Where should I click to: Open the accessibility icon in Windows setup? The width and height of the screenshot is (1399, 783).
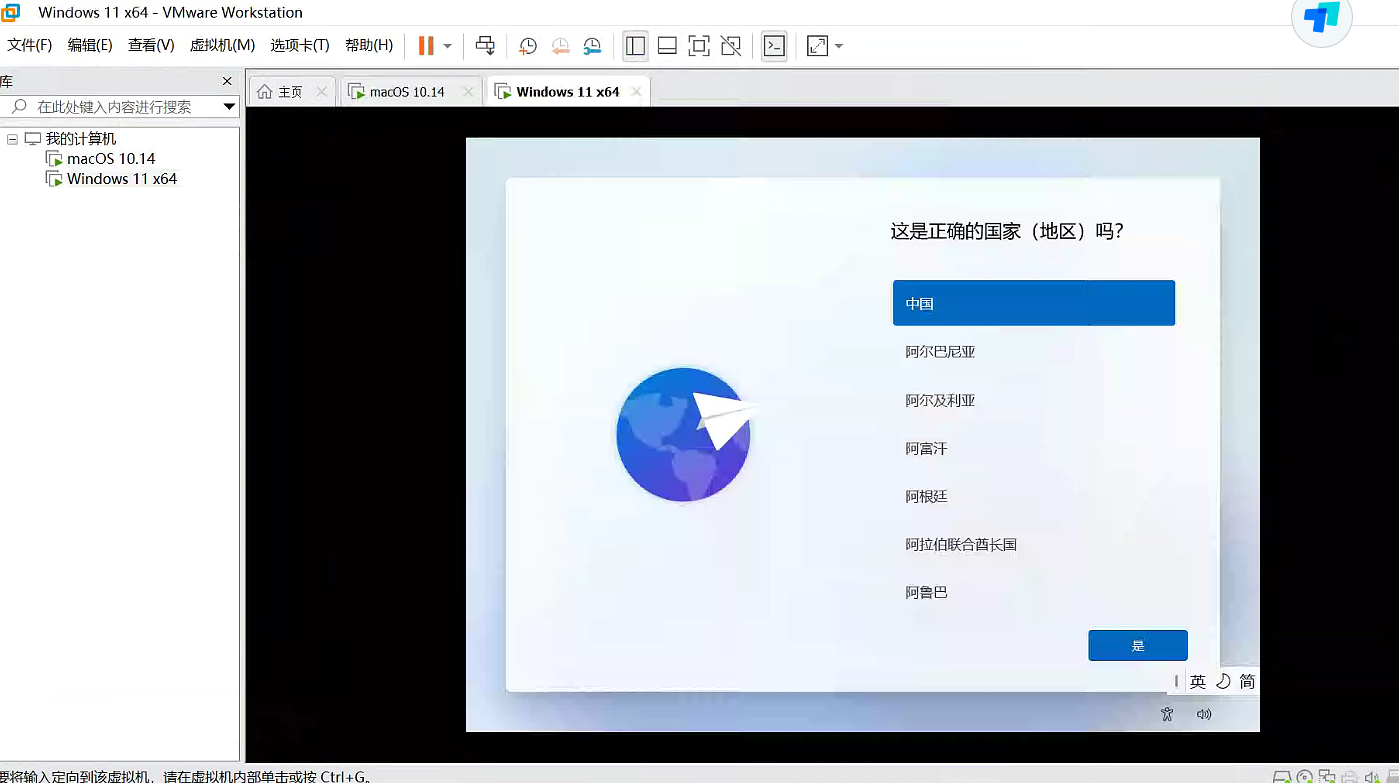click(1166, 714)
